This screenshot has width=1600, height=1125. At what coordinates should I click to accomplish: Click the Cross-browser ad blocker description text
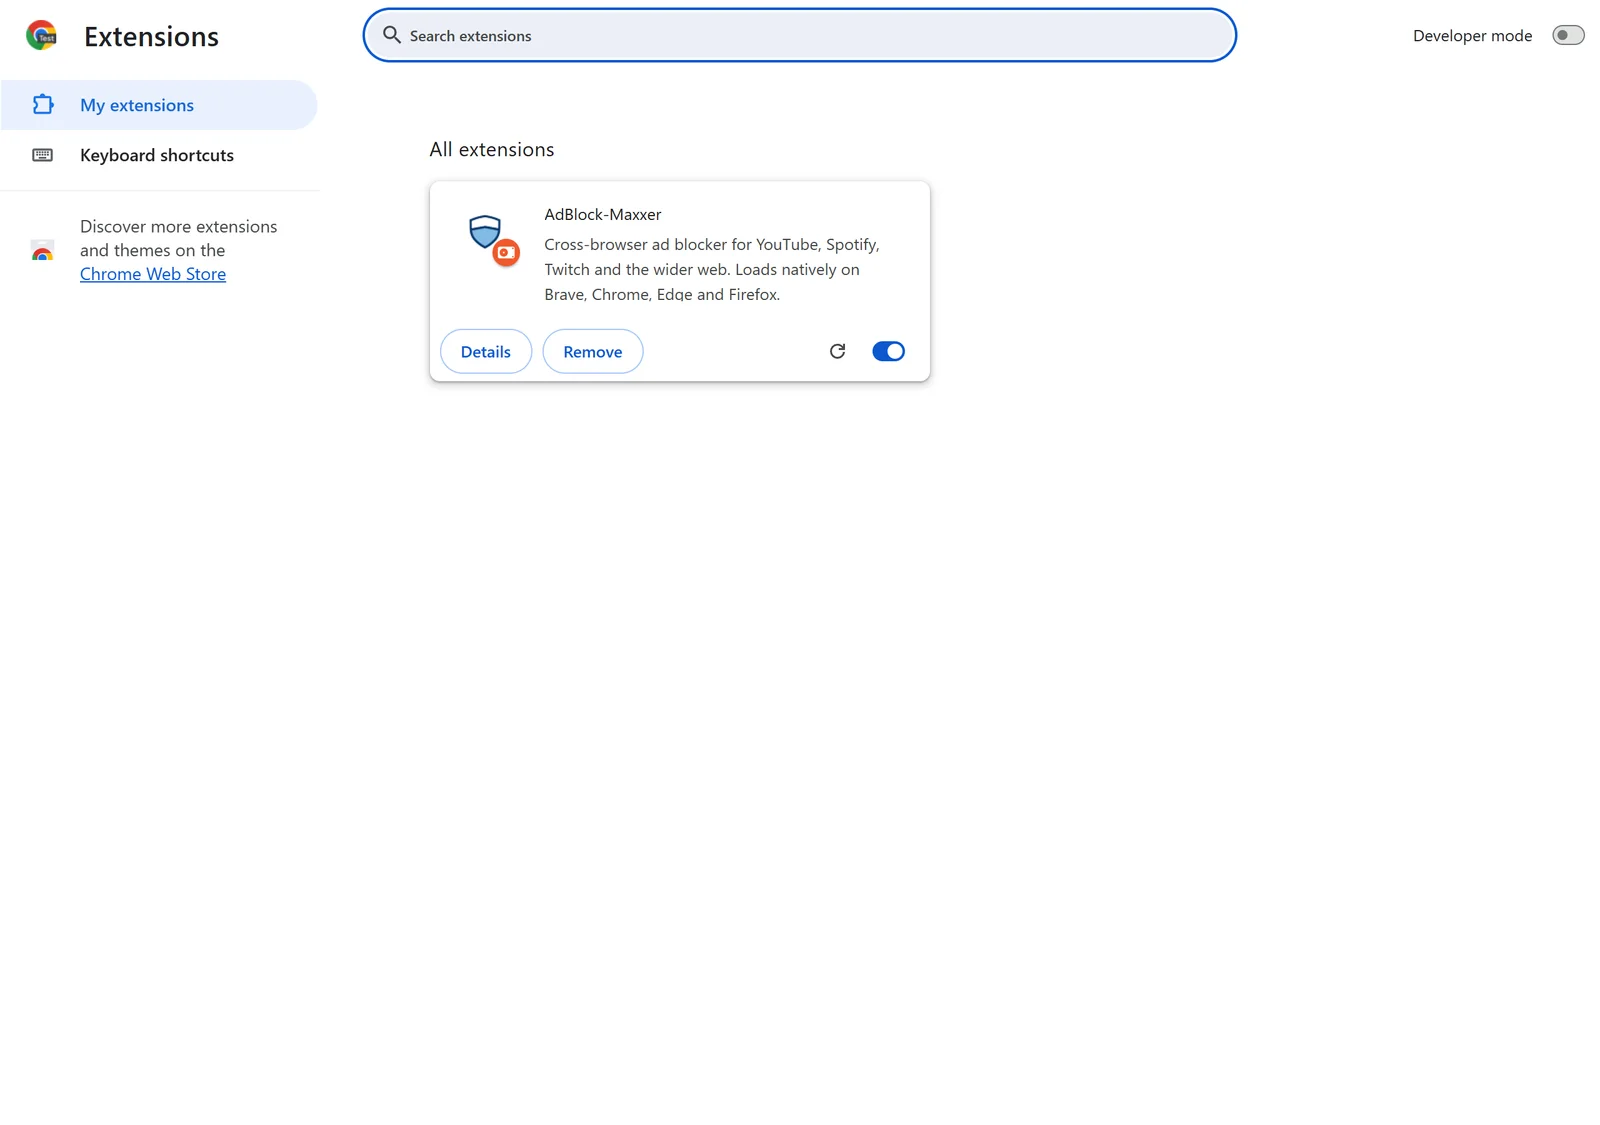tap(712, 269)
